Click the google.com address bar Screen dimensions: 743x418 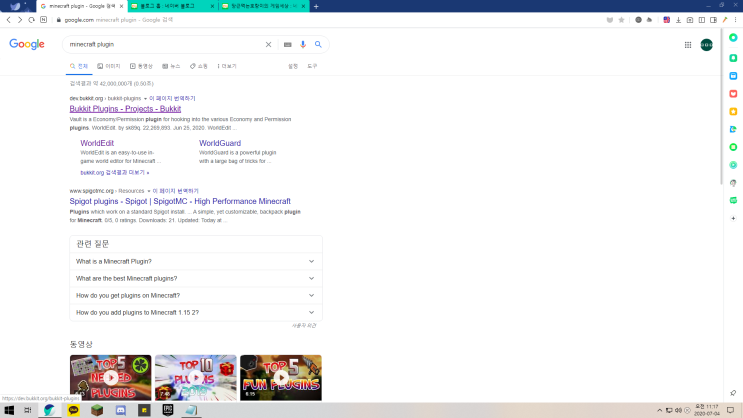(327, 20)
